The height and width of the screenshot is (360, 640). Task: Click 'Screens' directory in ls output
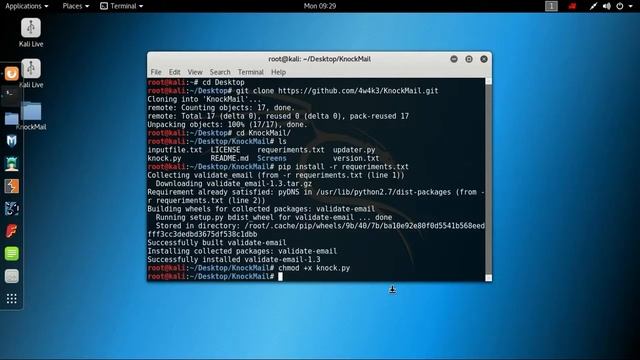(272, 158)
